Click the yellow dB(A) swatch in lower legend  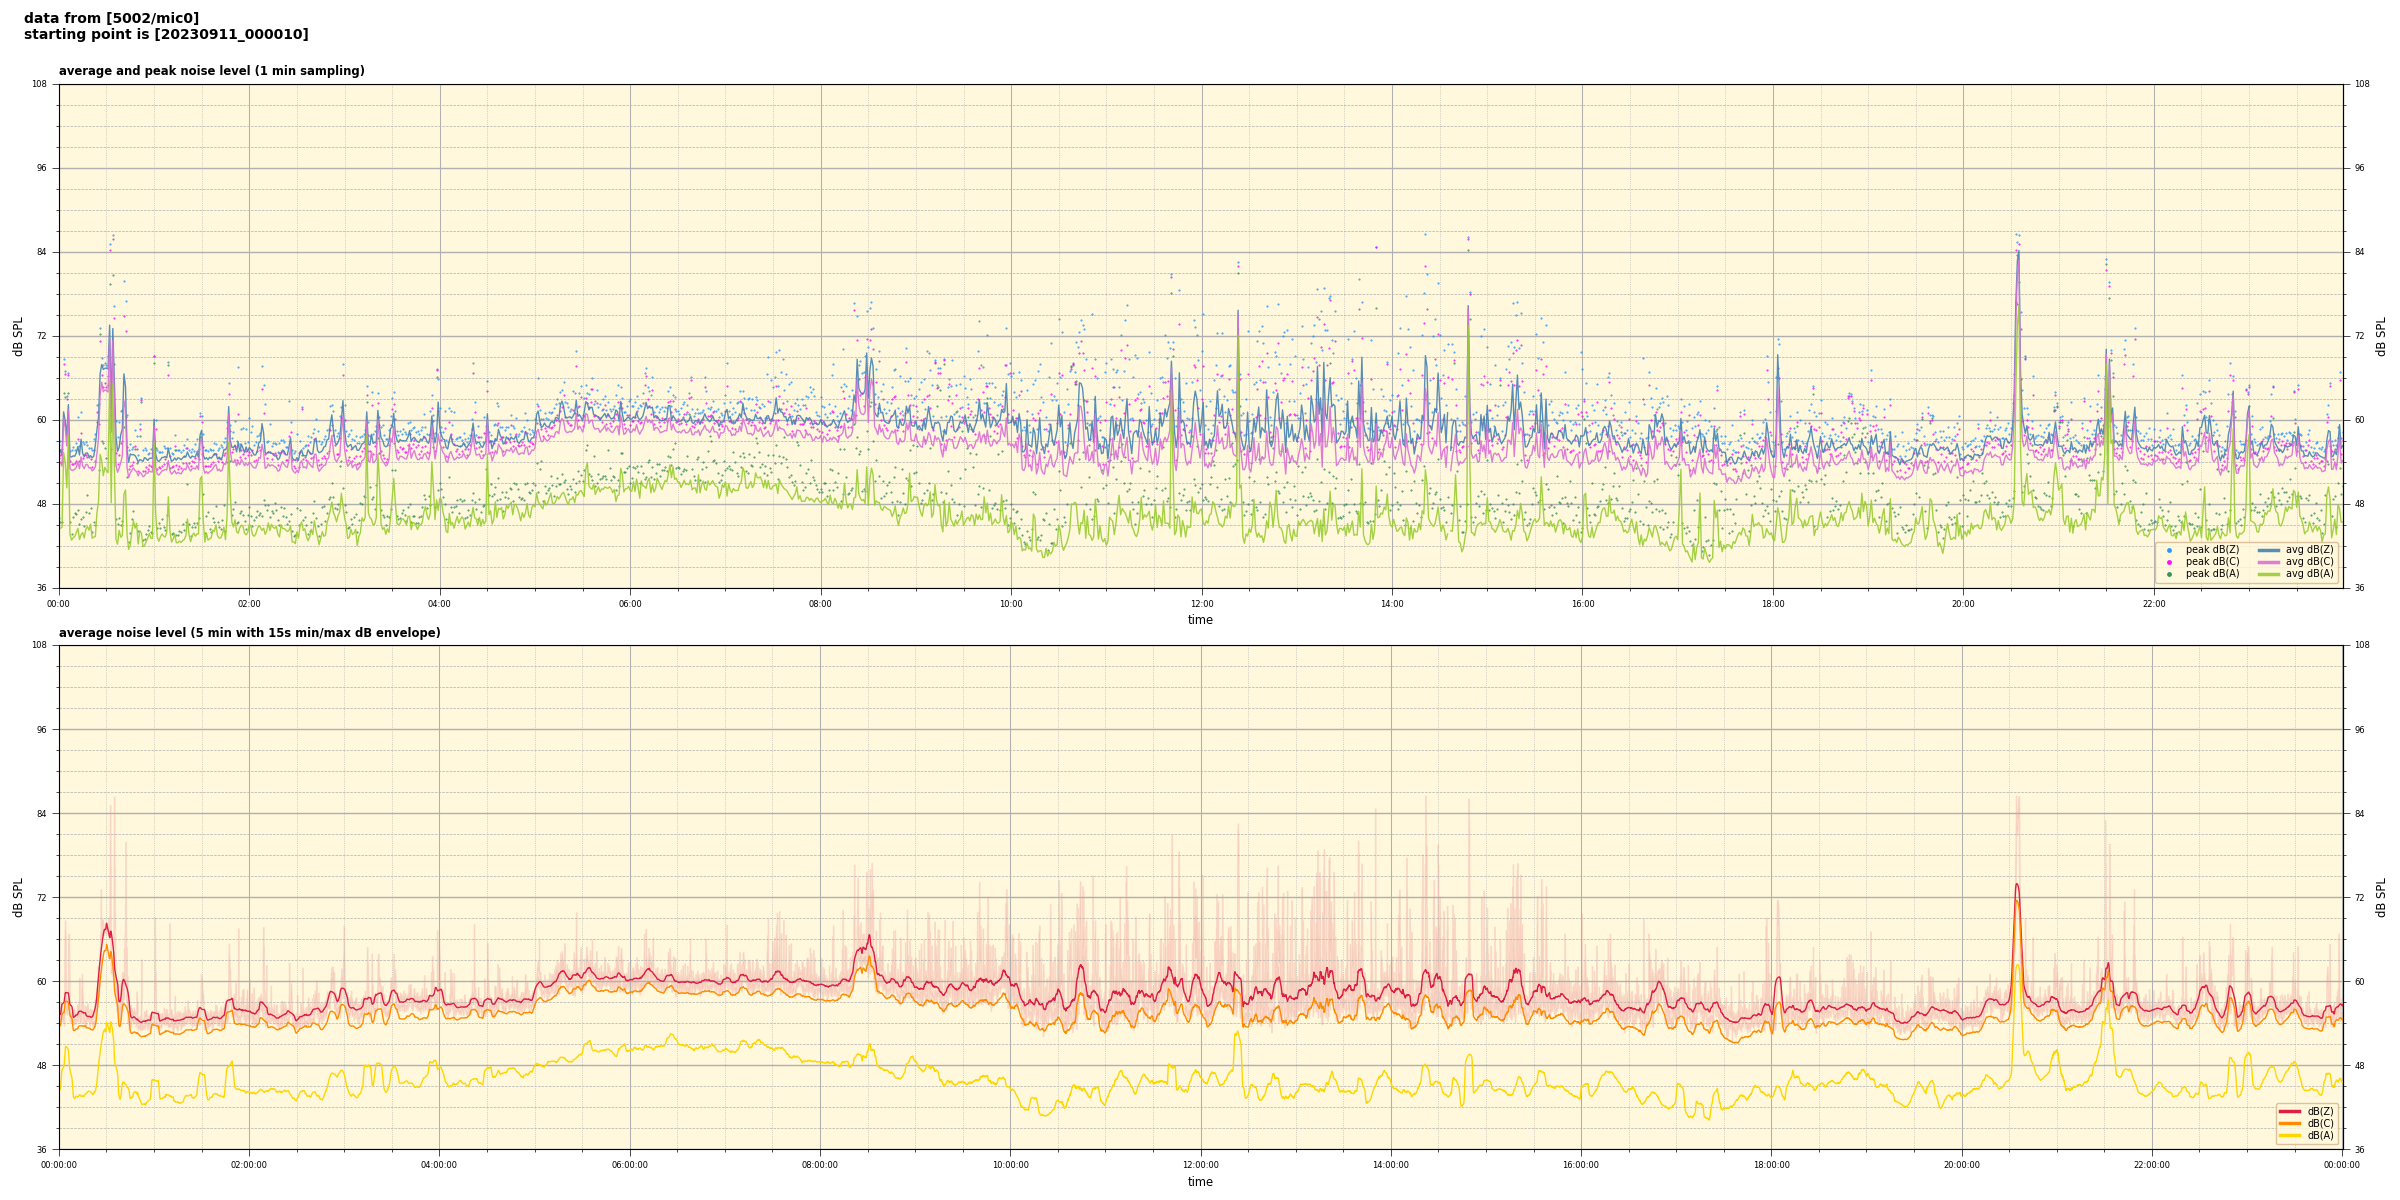click(x=2290, y=1135)
